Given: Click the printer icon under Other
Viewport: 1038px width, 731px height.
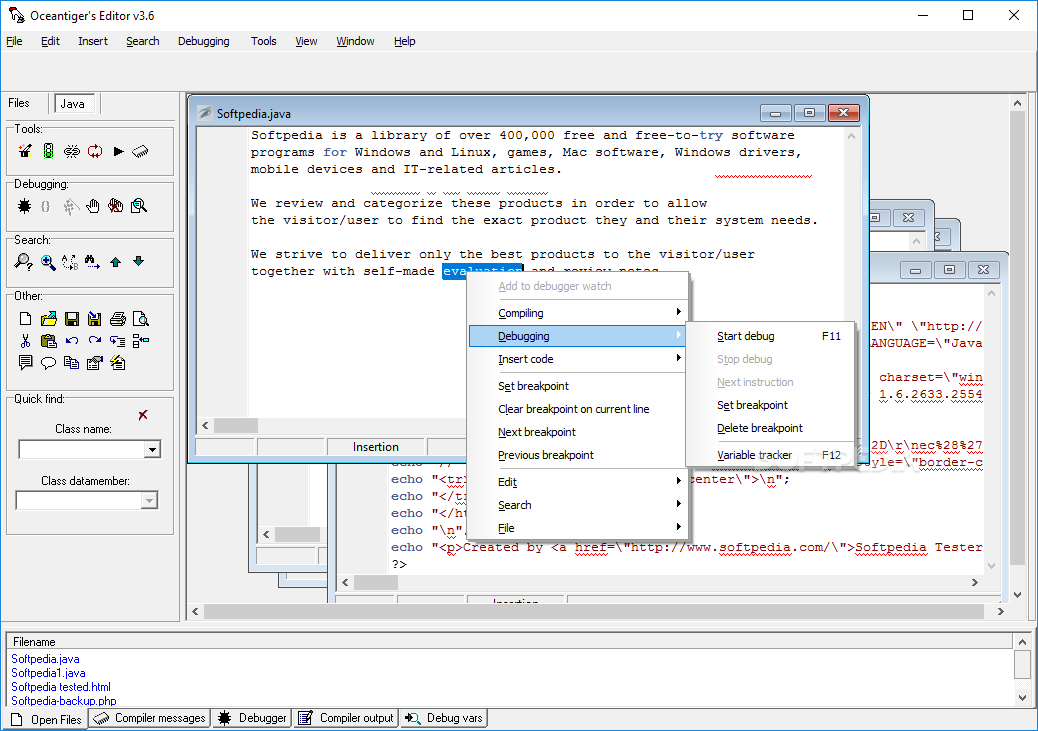Looking at the screenshot, I should coord(118,318).
